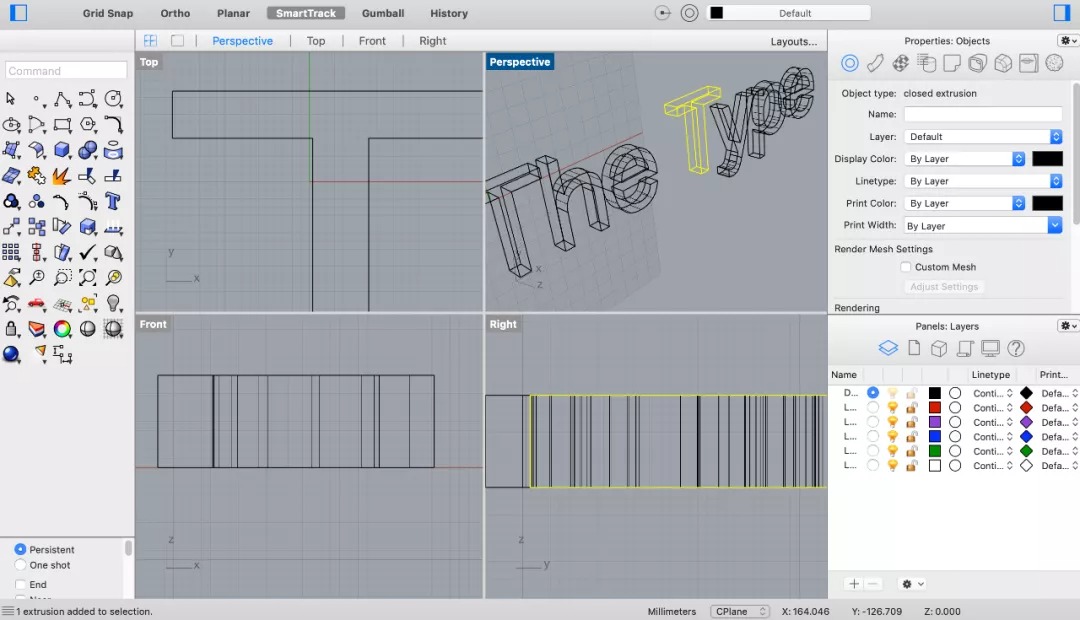Toggle Ortho mode
The image size is (1080, 620).
[x=175, y=13]
